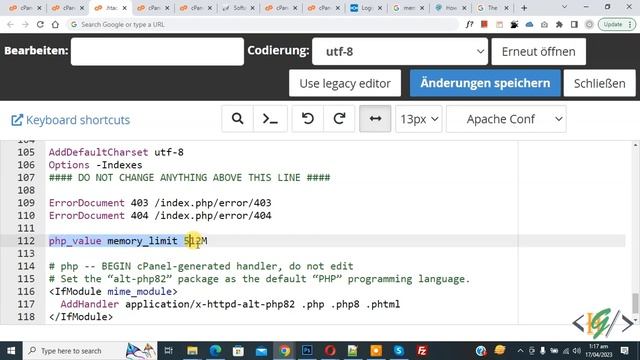Click the editor vertical scrollbar thumb
This screenshot has width=640, height=360.
click(635, 303)
